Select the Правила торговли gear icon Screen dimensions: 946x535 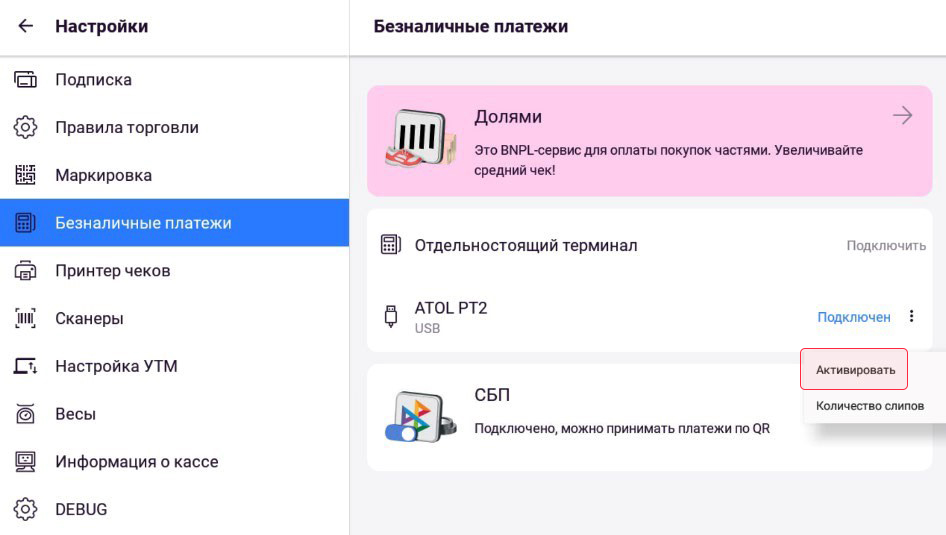[x=25, y=127]
